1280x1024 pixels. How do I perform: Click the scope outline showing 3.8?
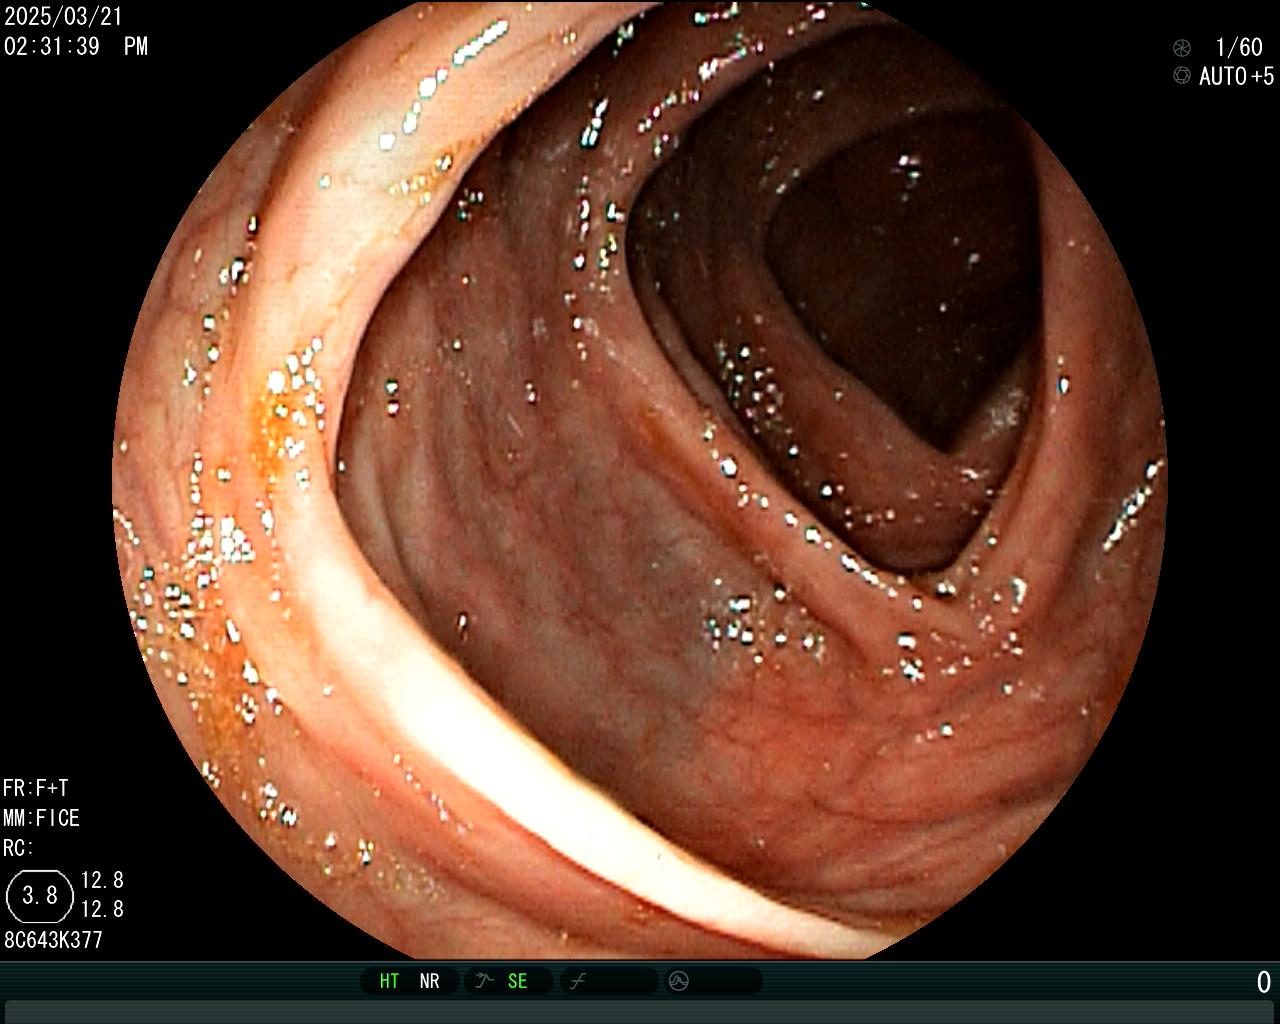[x=40, y=895]
